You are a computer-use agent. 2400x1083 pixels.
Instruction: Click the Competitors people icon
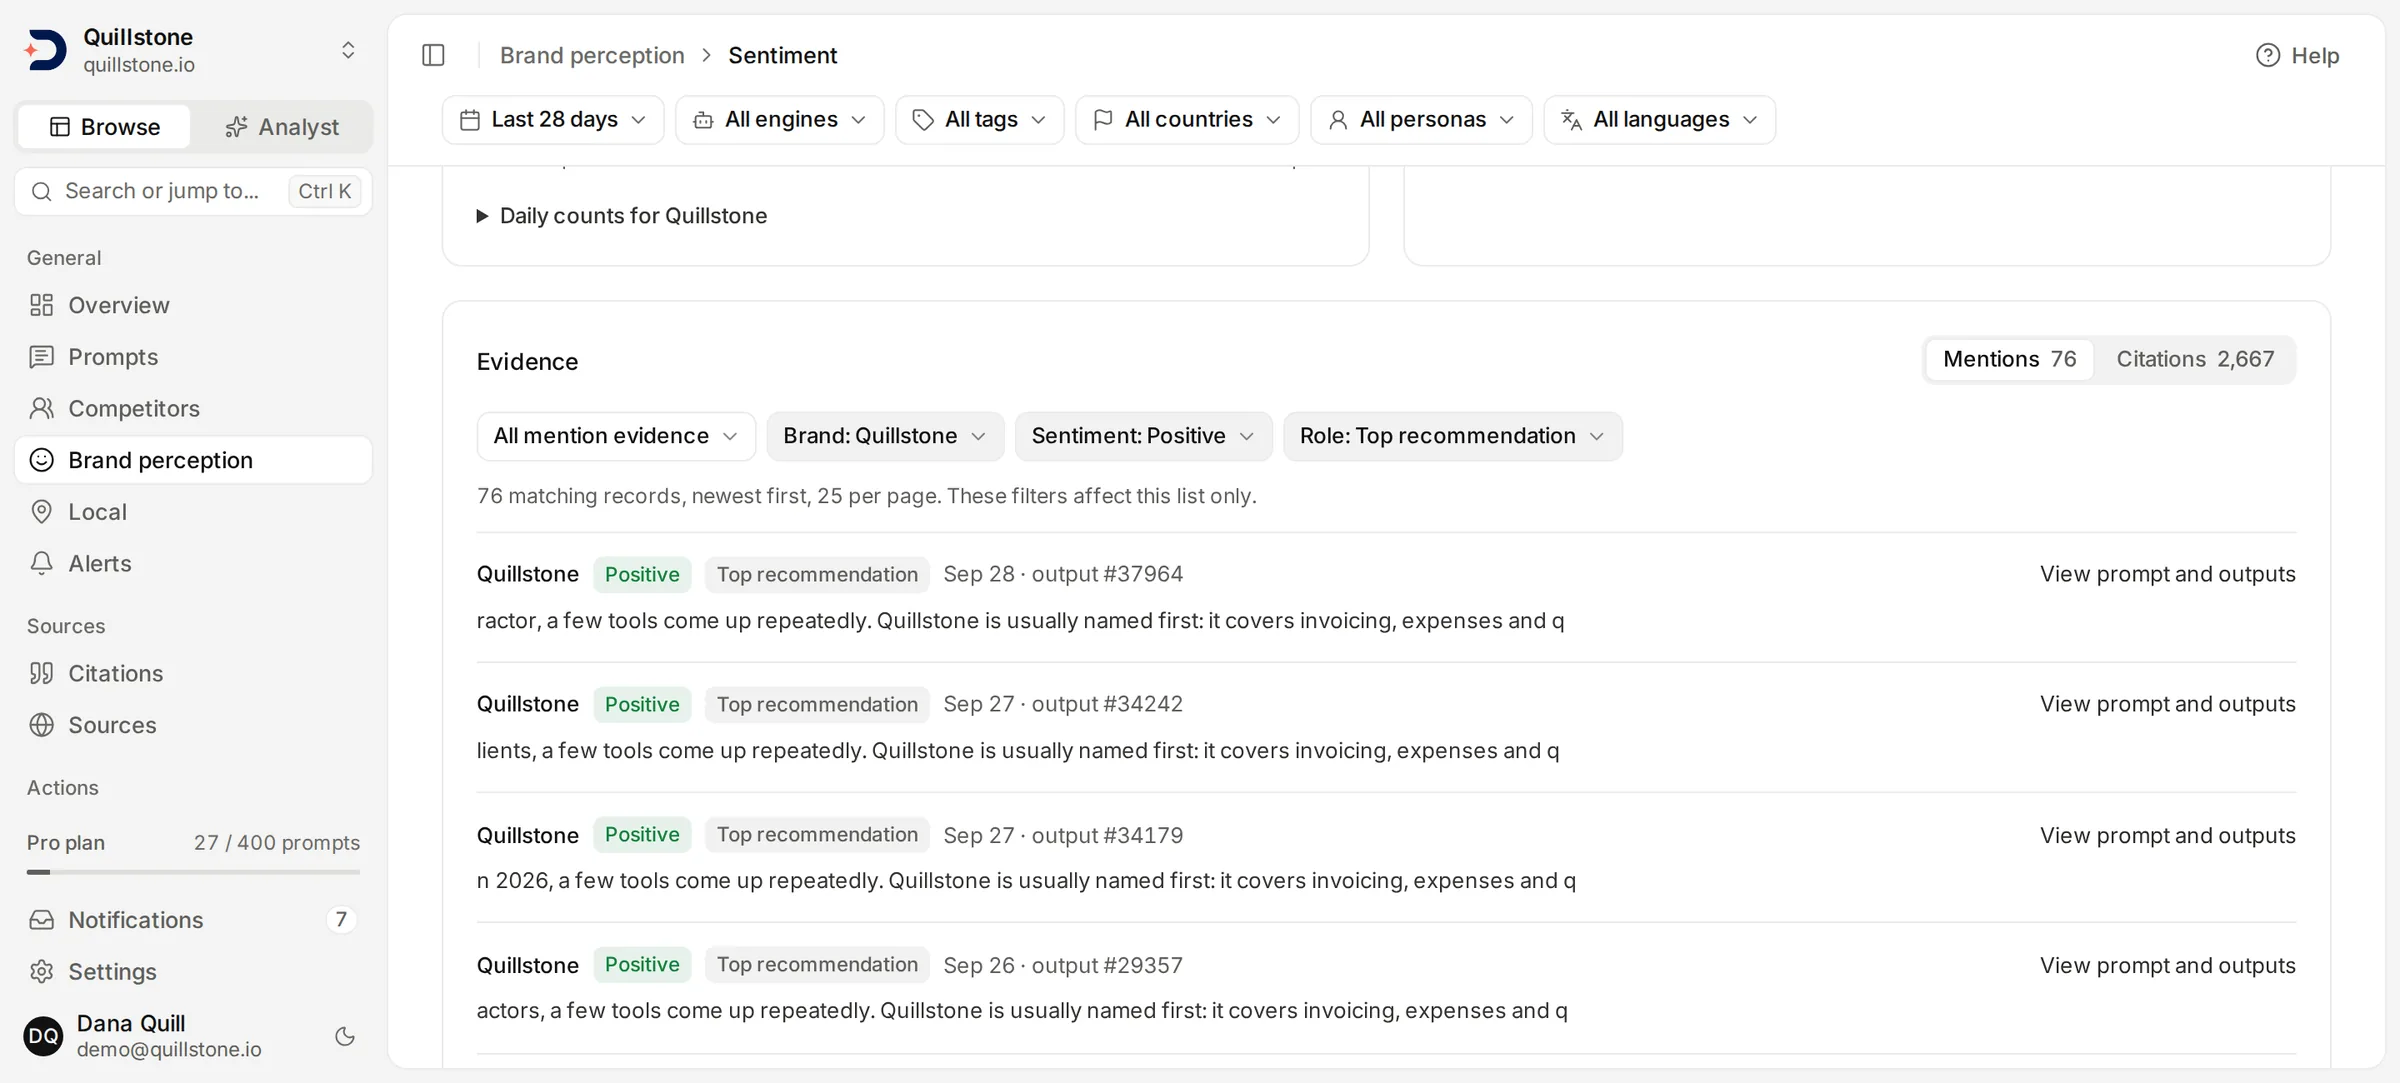(41, 408)
